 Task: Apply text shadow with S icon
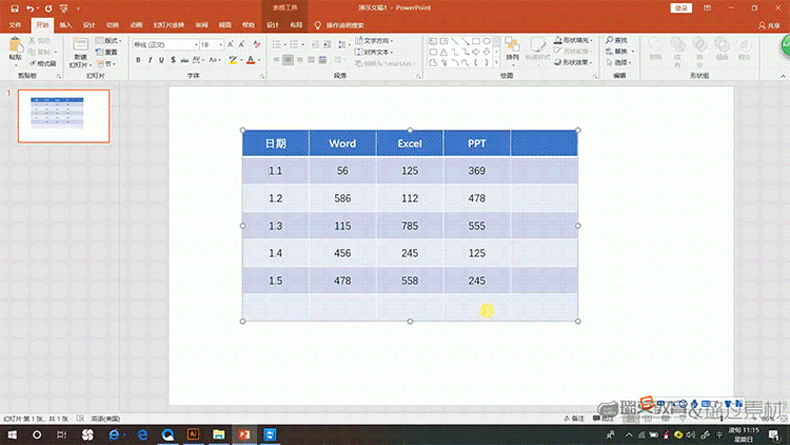pos(173,60)
